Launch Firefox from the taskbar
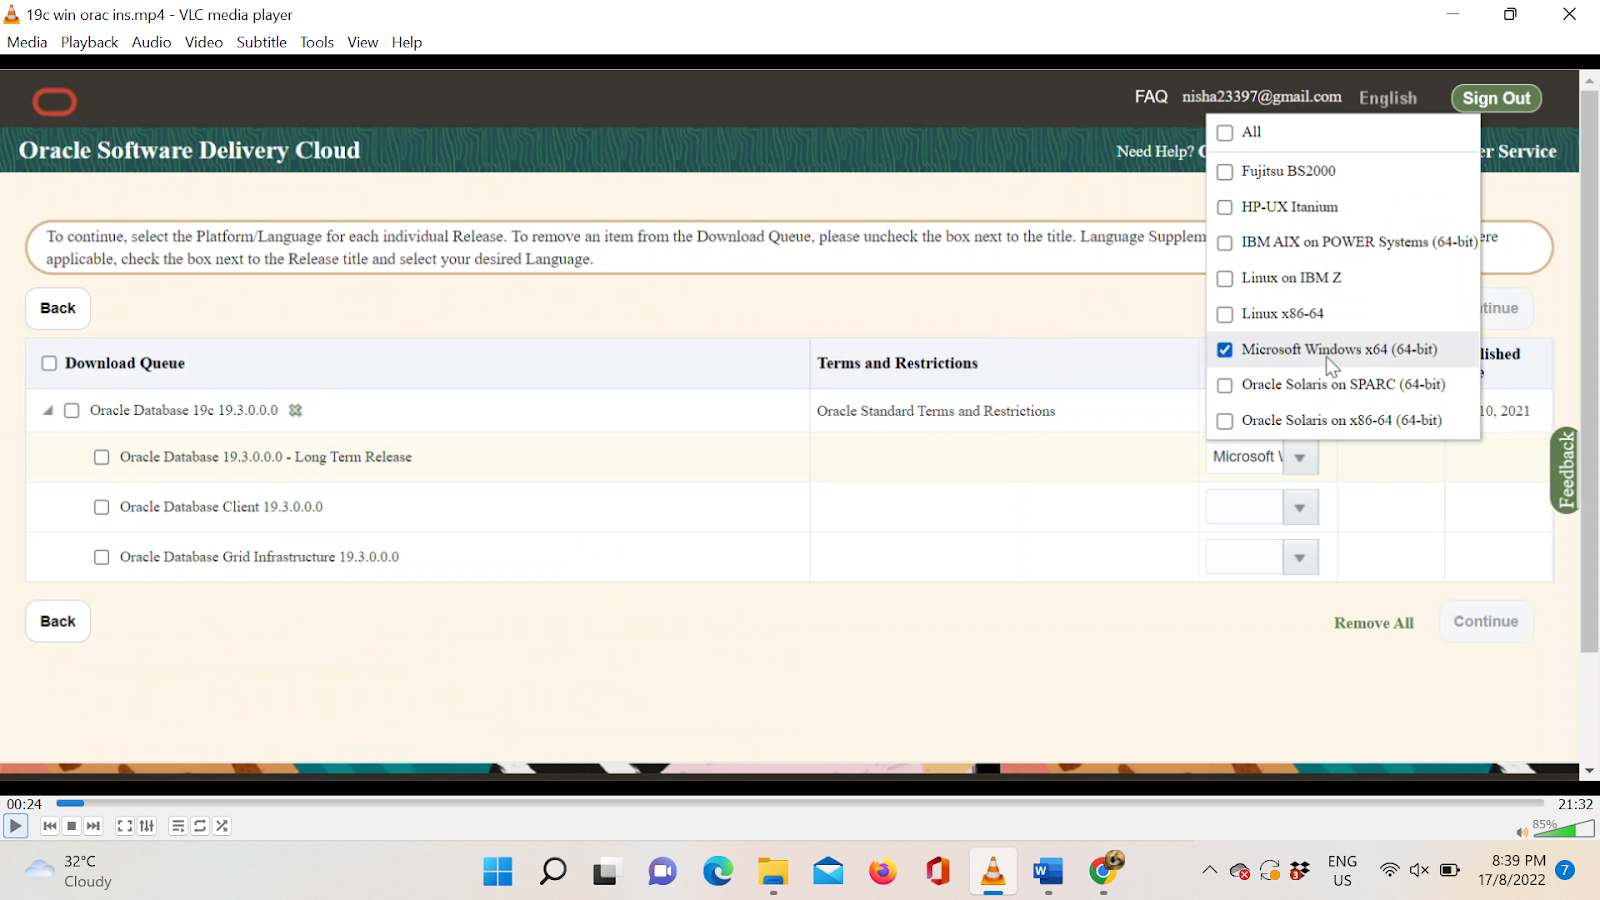Image resolution: width=1600 pixels, height=900 pixels. tap(883, 872)
